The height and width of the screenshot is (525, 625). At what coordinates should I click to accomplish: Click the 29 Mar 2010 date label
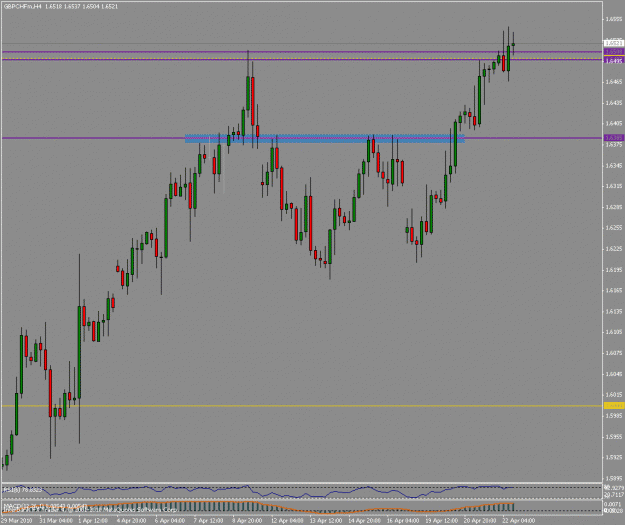17,520
